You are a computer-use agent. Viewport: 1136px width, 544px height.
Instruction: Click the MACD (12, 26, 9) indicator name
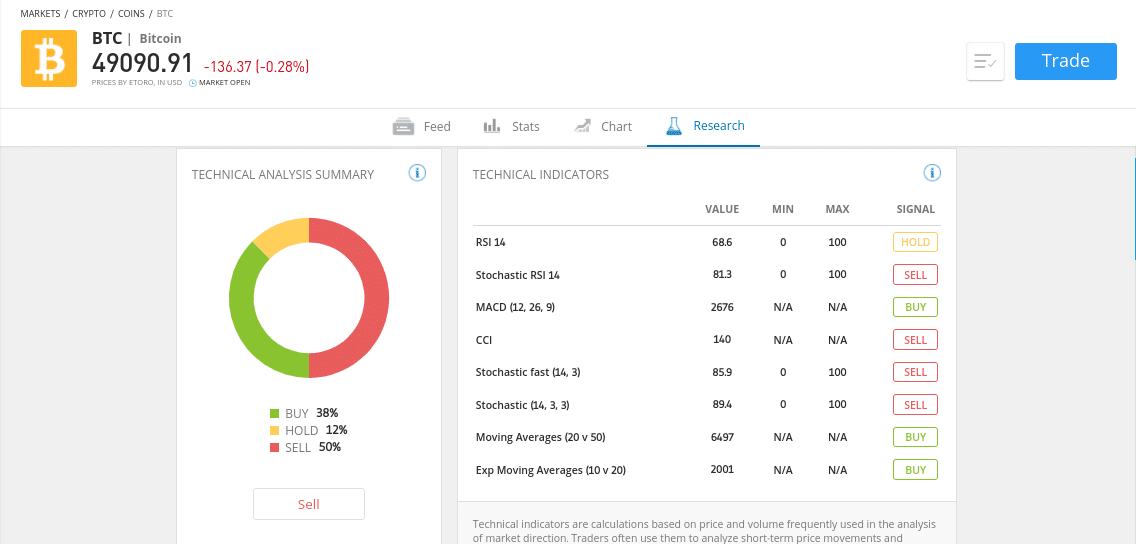515,308
